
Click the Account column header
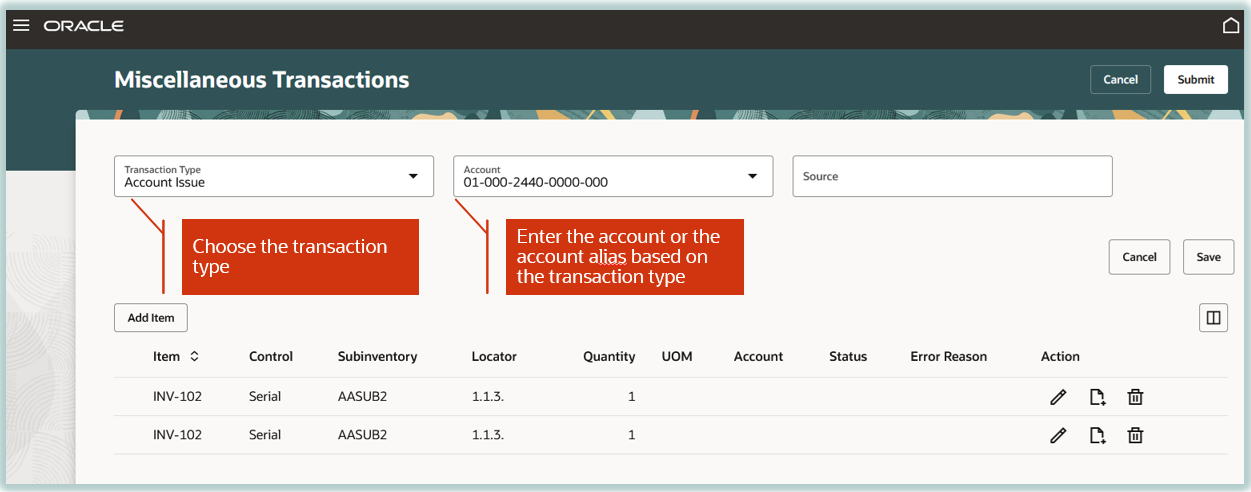point(758,356)
